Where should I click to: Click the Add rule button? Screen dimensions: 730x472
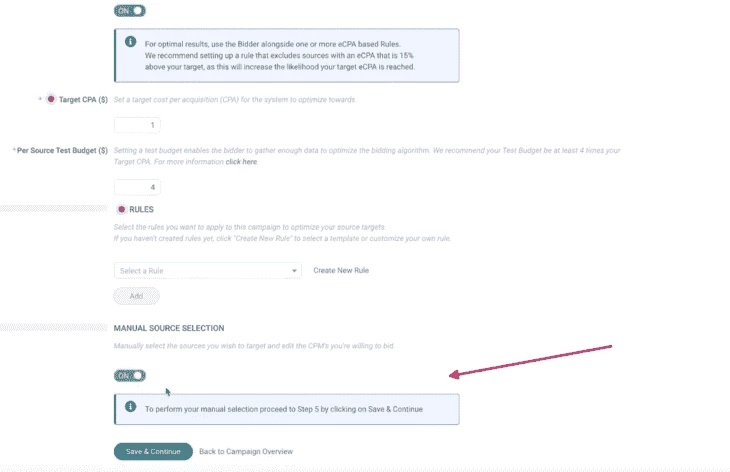pos(136,296)
